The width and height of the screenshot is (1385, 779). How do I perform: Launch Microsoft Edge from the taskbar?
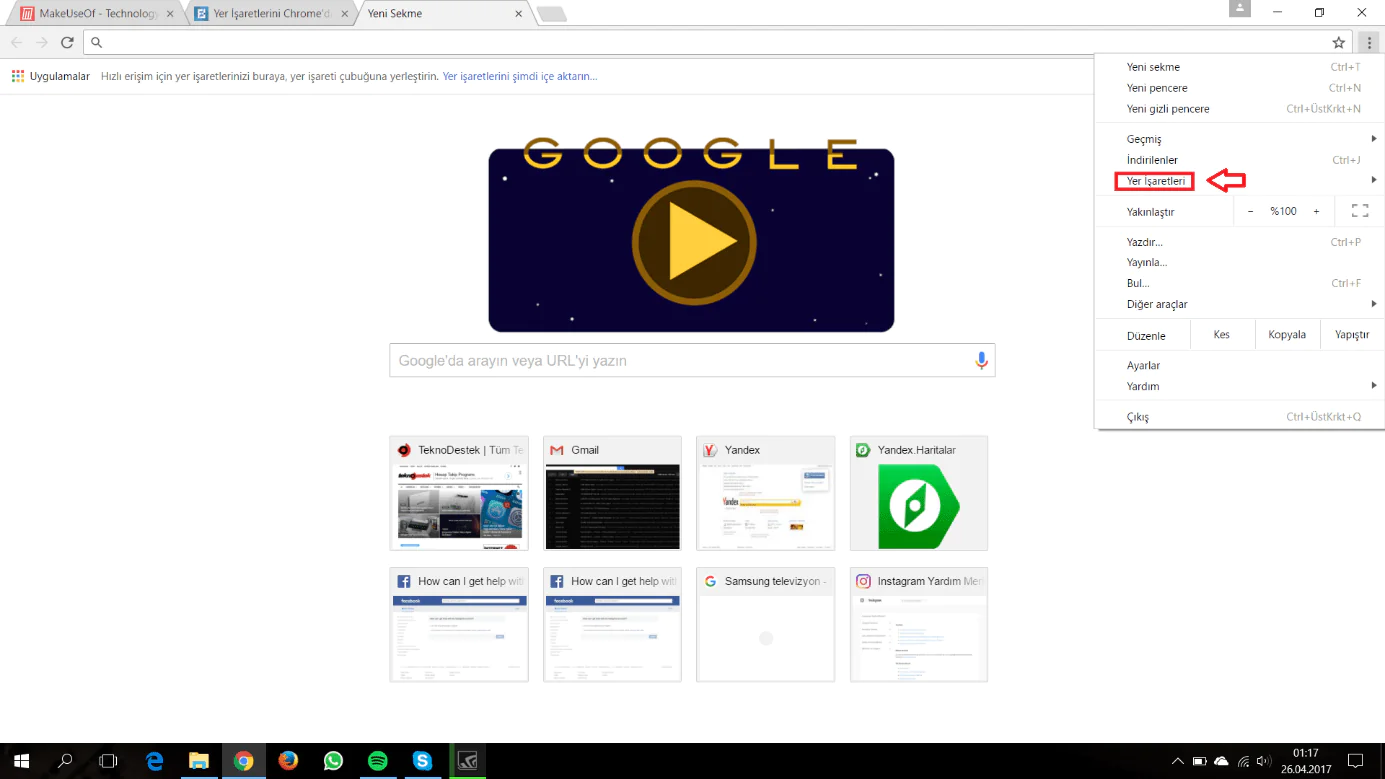click(155, 761)
